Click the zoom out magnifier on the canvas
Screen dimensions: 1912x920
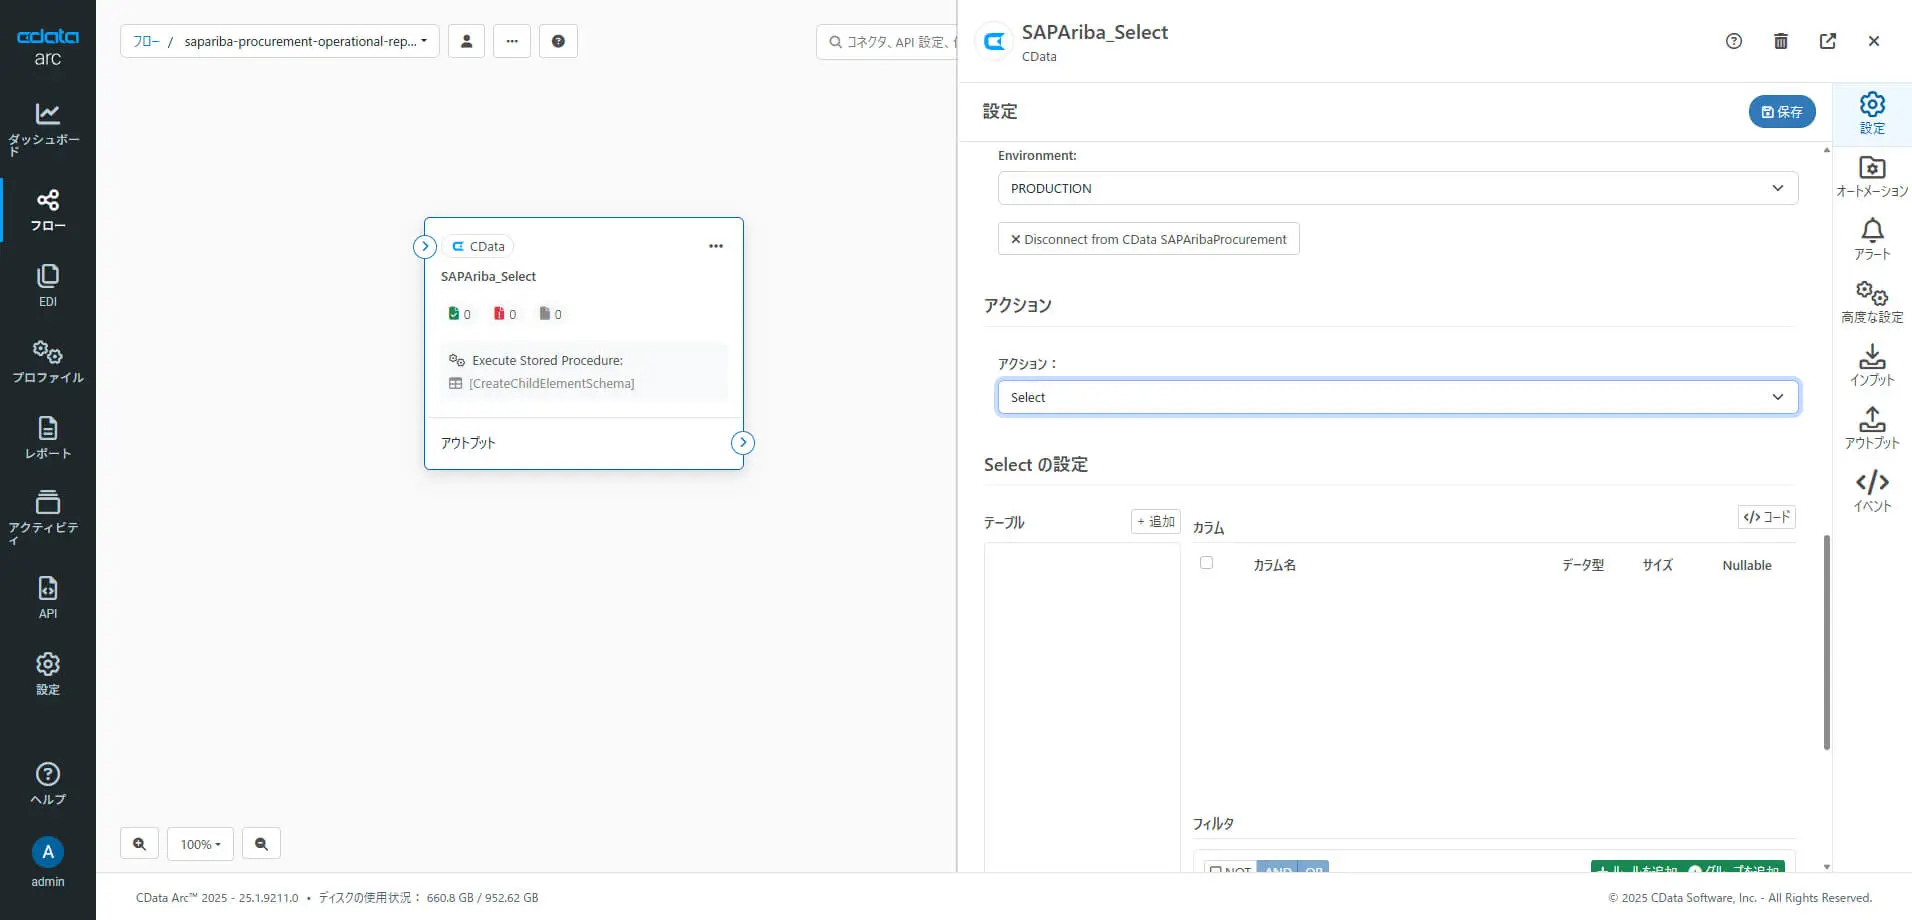[261, 843]
